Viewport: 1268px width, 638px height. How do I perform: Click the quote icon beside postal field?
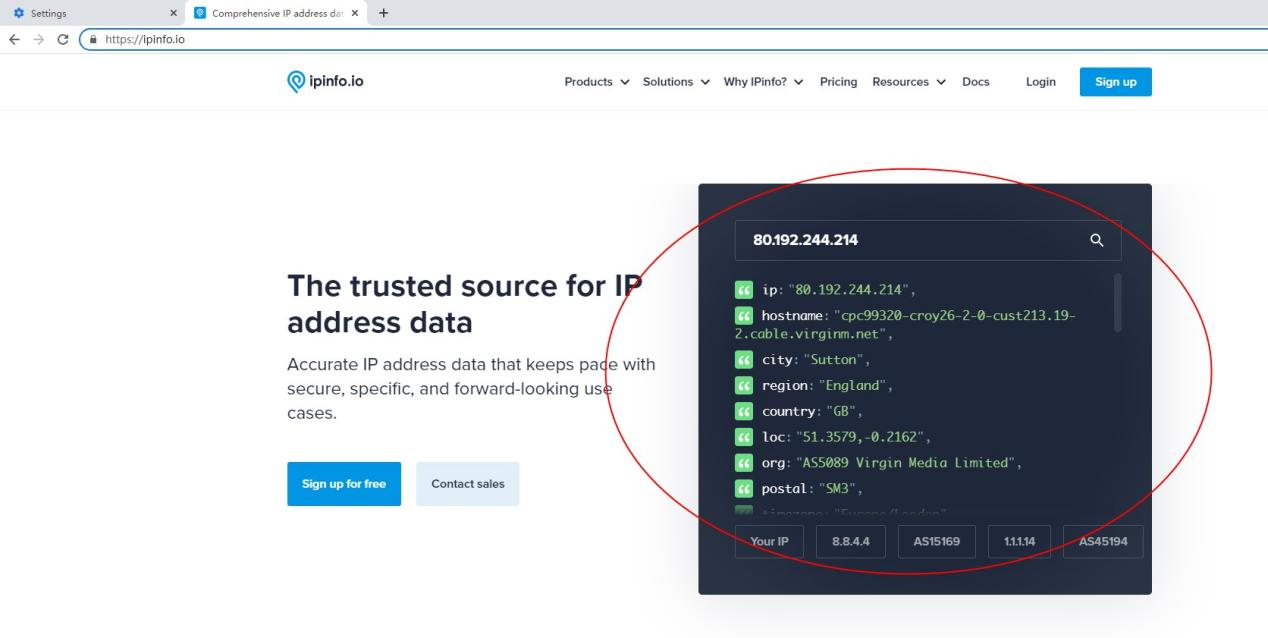point(743,489)
